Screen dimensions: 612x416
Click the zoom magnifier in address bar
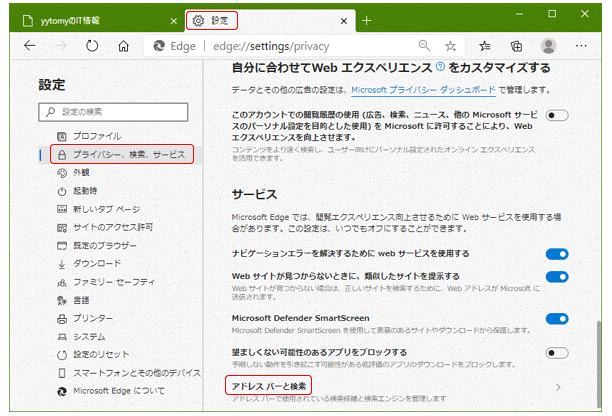(425, 45)
